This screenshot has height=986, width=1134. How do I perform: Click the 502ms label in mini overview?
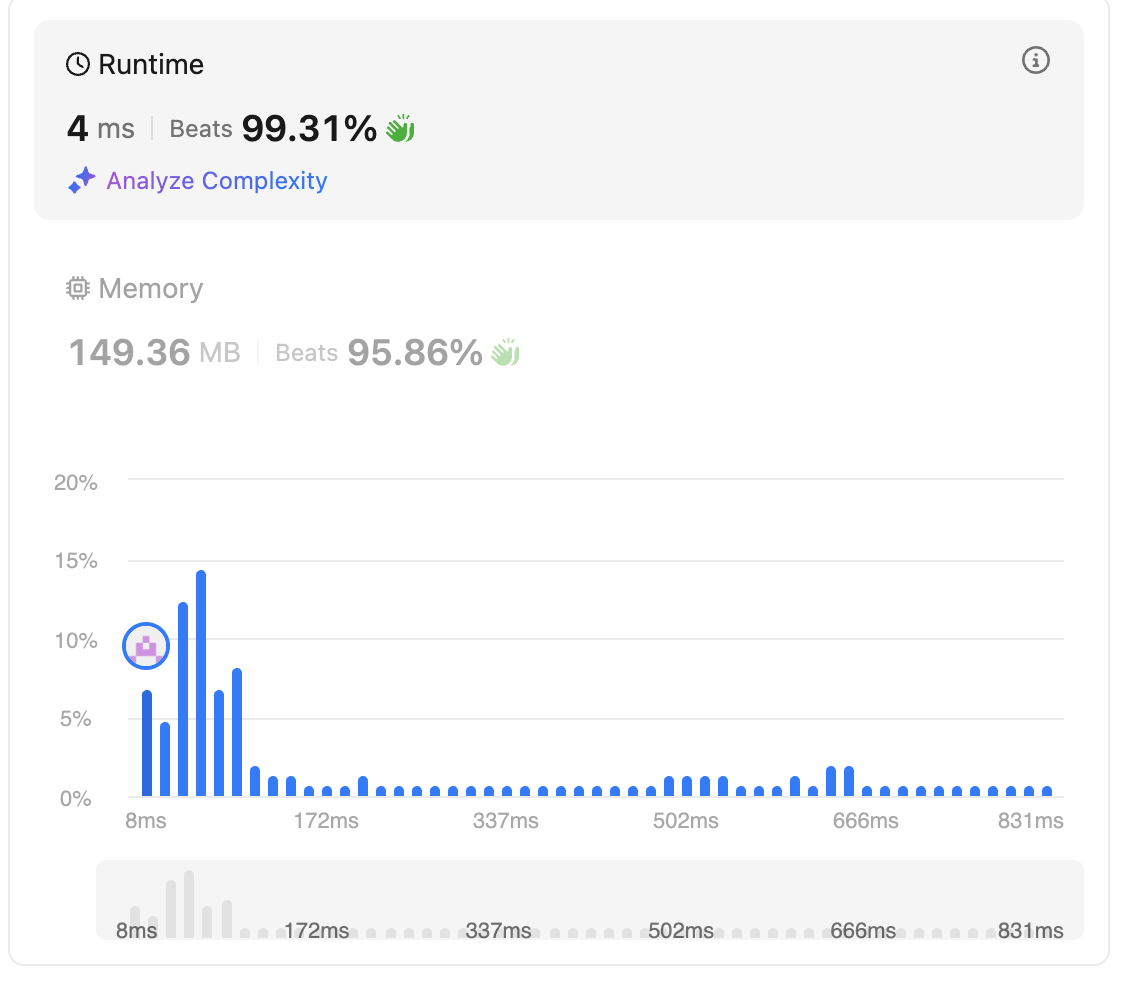681,930
